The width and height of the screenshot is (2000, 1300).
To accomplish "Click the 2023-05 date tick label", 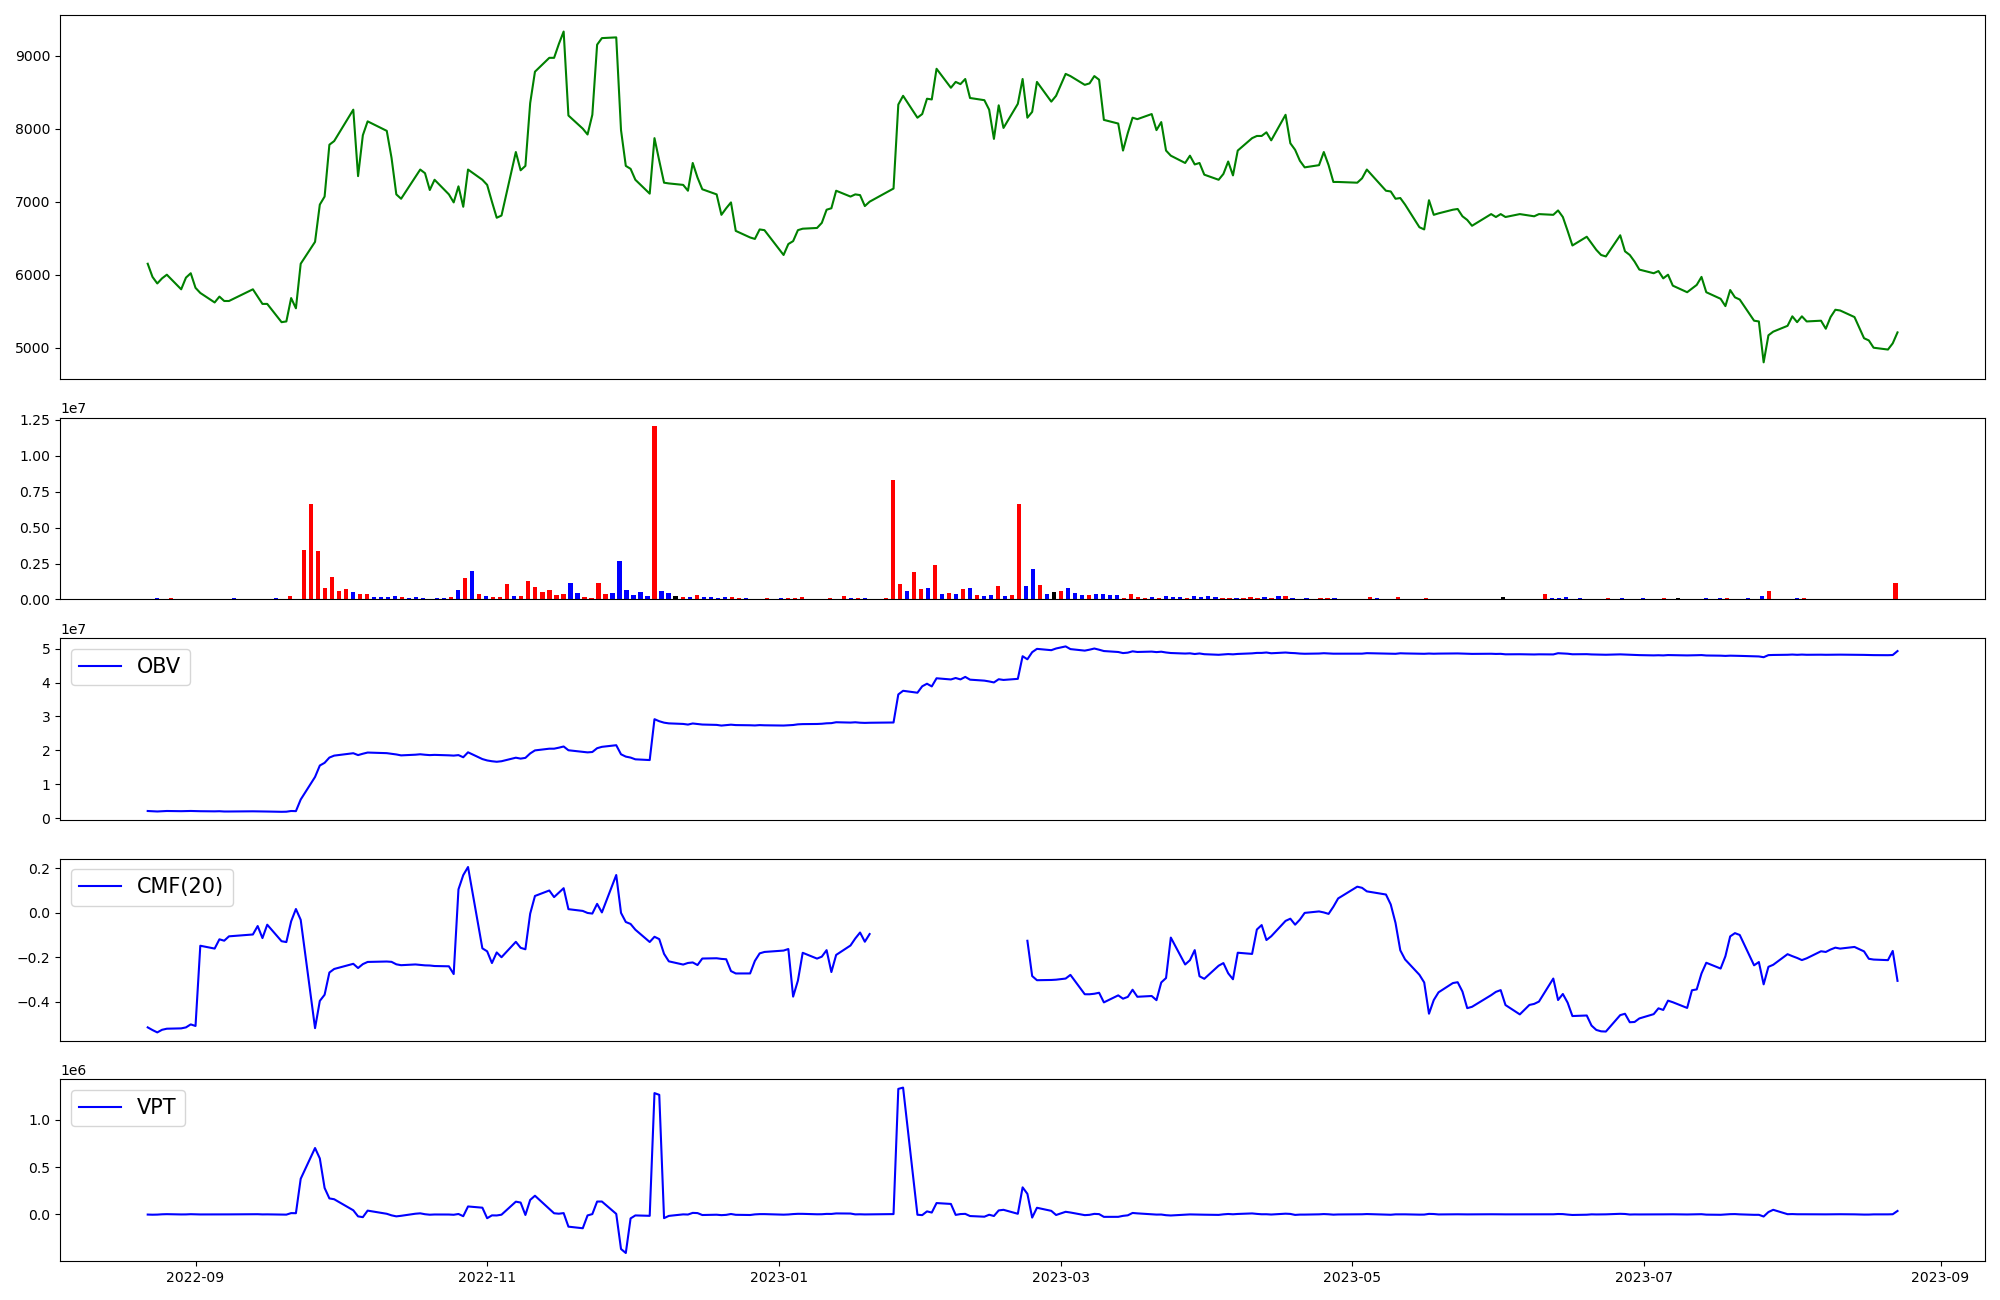I will coord(1352,1277).
